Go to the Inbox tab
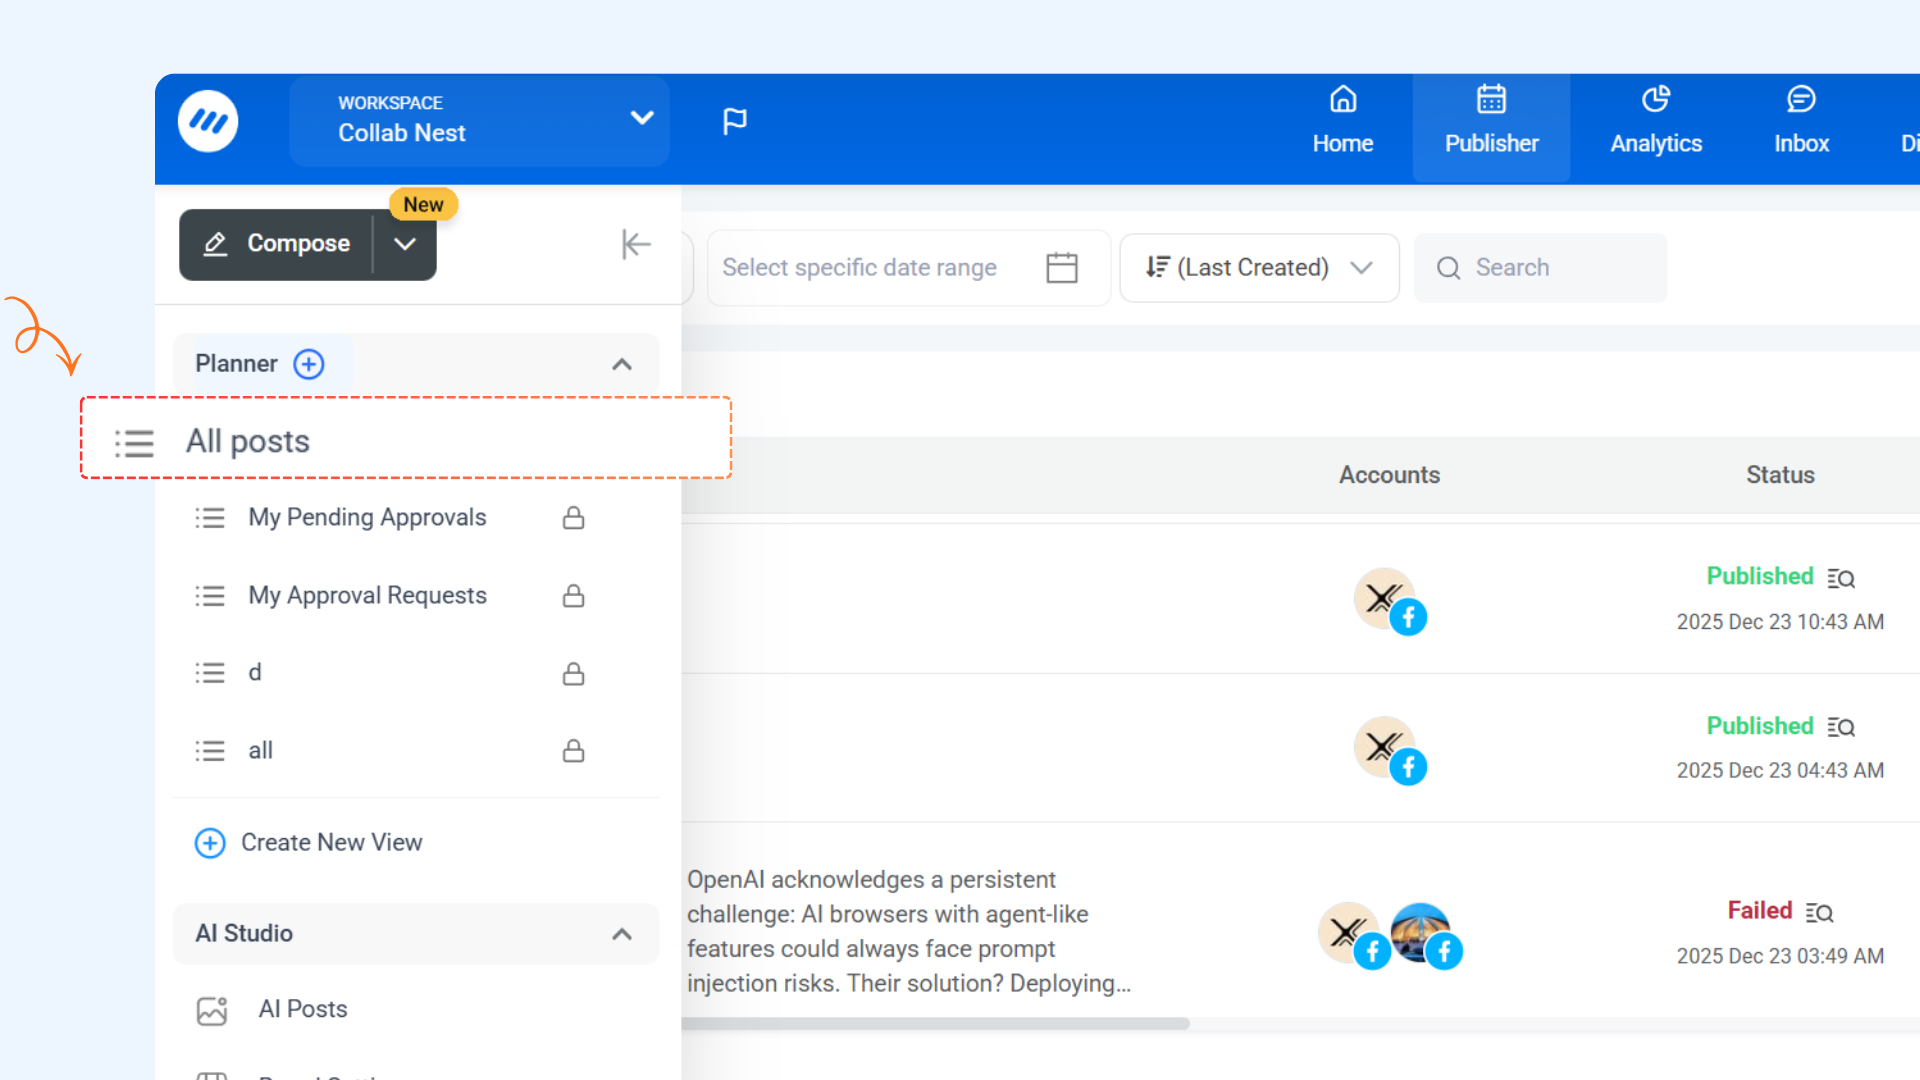This screenshot has width=1920, height=1080. coord(1801,122)
